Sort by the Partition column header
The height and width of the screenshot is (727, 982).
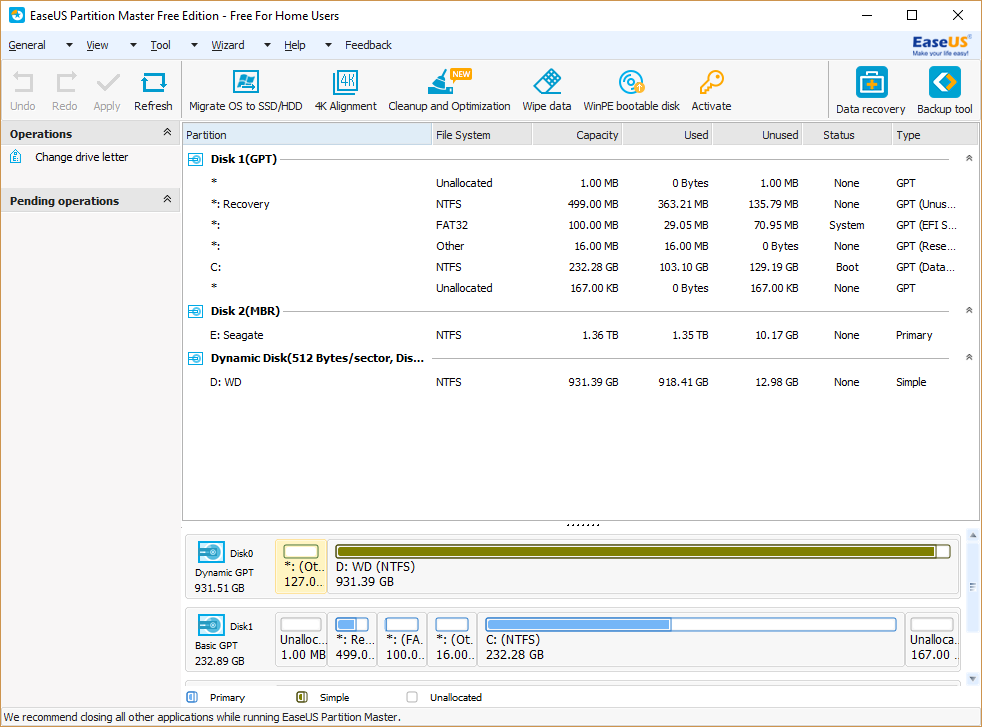(x=307, y=135)
